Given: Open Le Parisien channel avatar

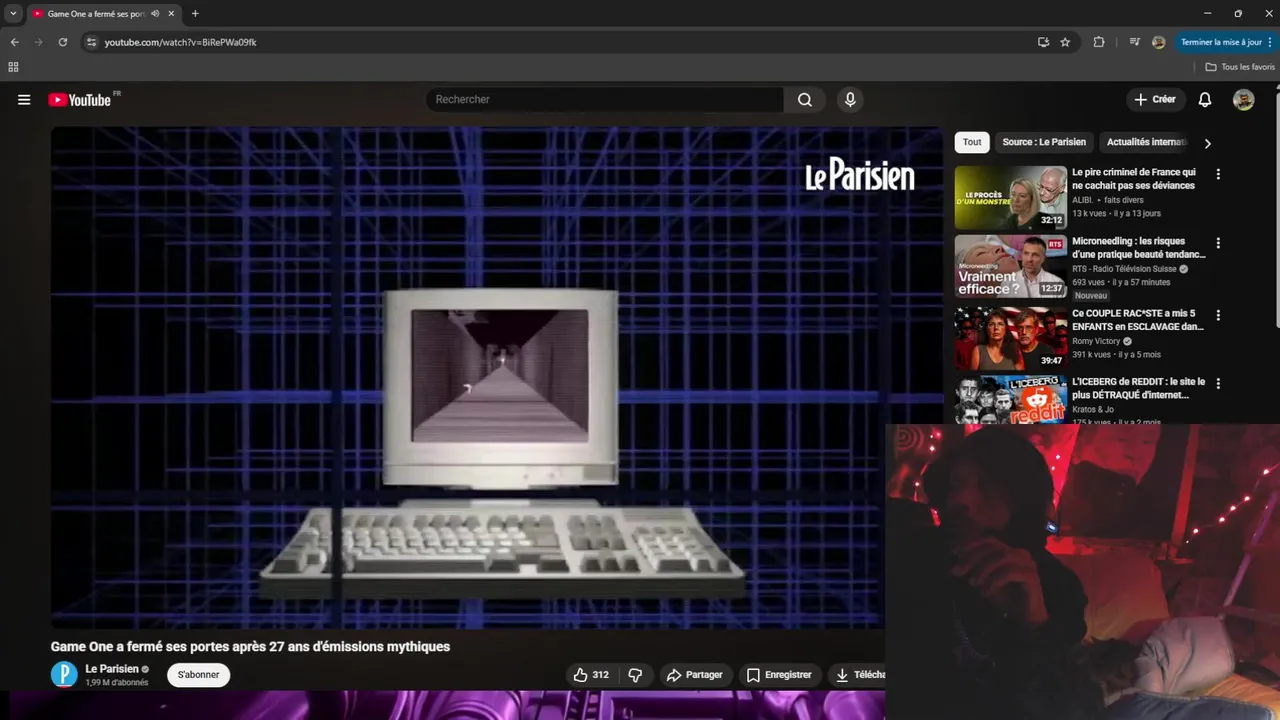Looking at the screenshot, I should (x=64, y=674).
